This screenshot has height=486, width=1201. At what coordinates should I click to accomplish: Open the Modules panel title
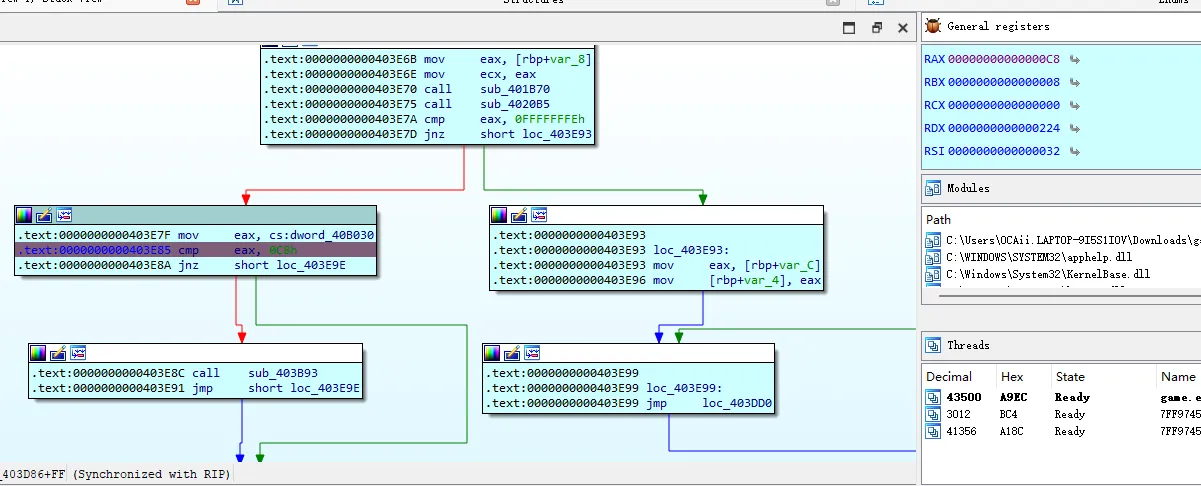tap(968, 188)
